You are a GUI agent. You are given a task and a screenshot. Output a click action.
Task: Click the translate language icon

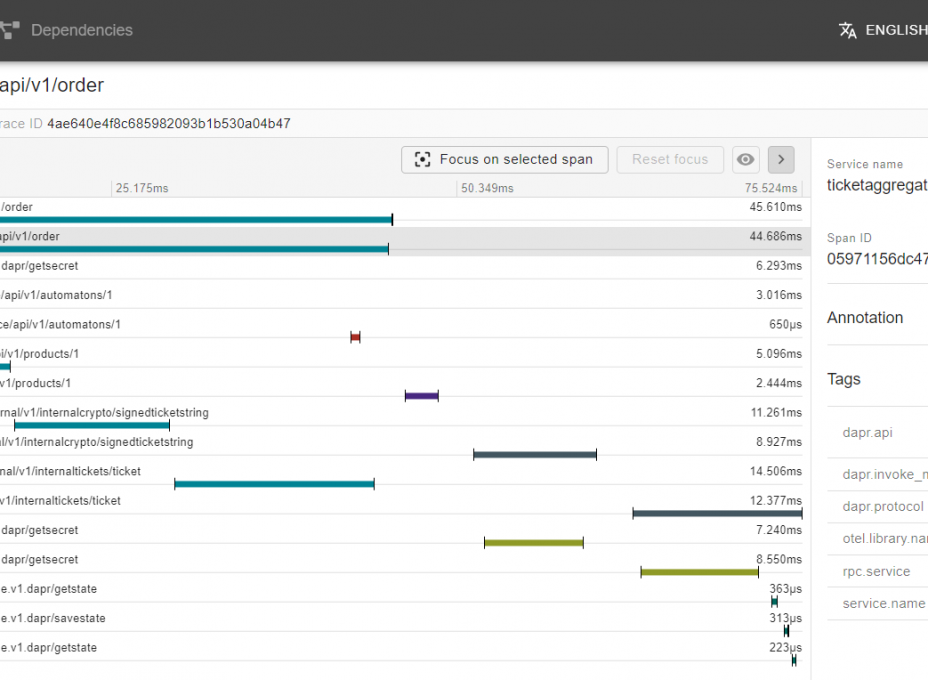pos(848,30)
